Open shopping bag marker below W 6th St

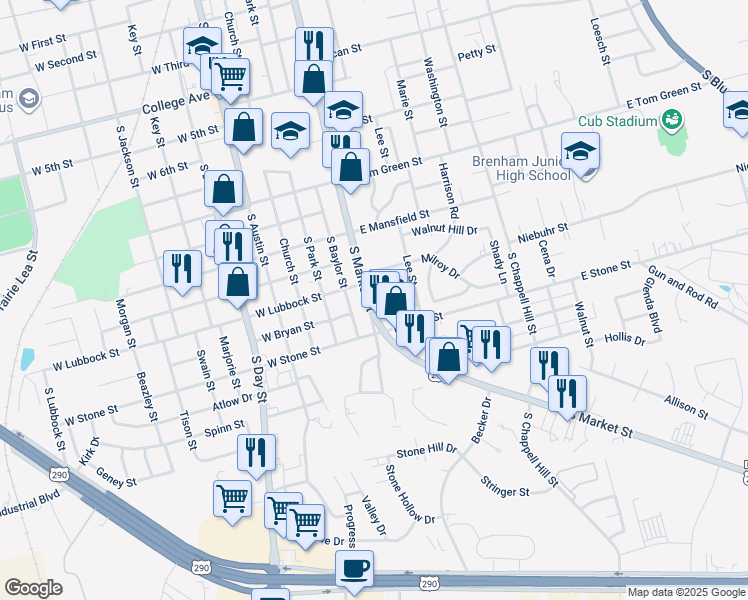(223, 188)
